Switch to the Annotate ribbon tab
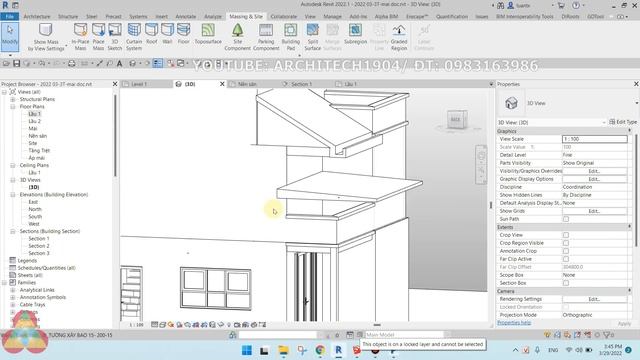 click(x=186, y=16)
